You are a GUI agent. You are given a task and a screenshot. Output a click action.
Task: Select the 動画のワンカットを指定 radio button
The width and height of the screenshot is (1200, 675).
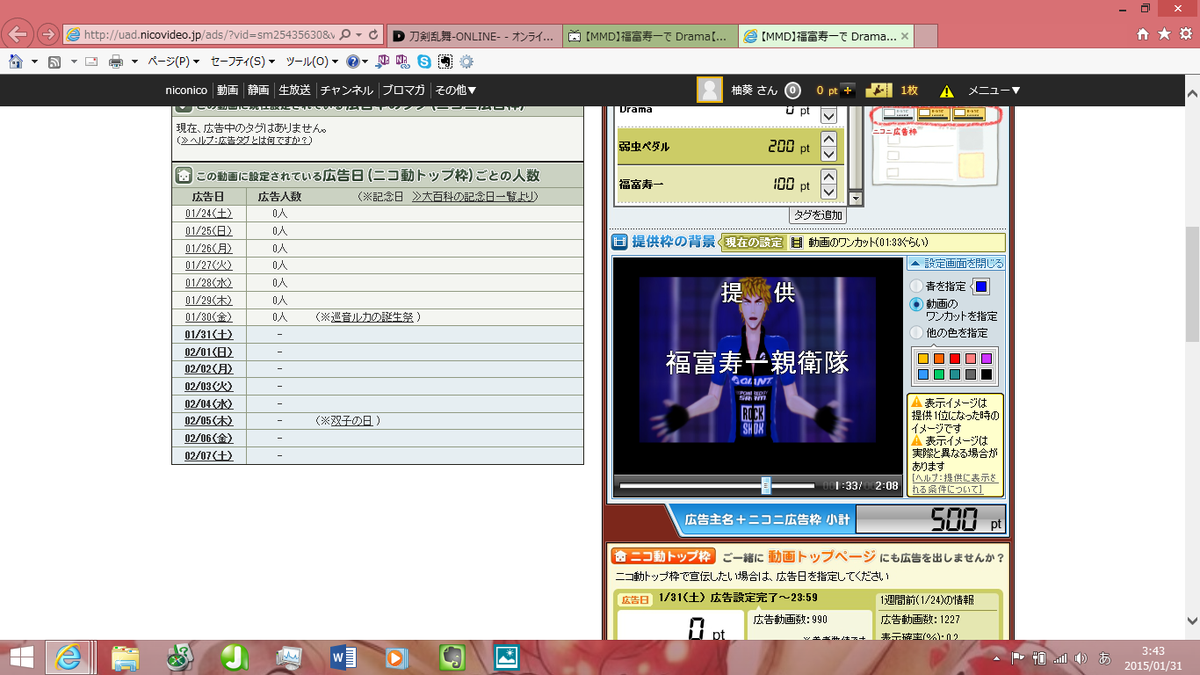point(916,304)
